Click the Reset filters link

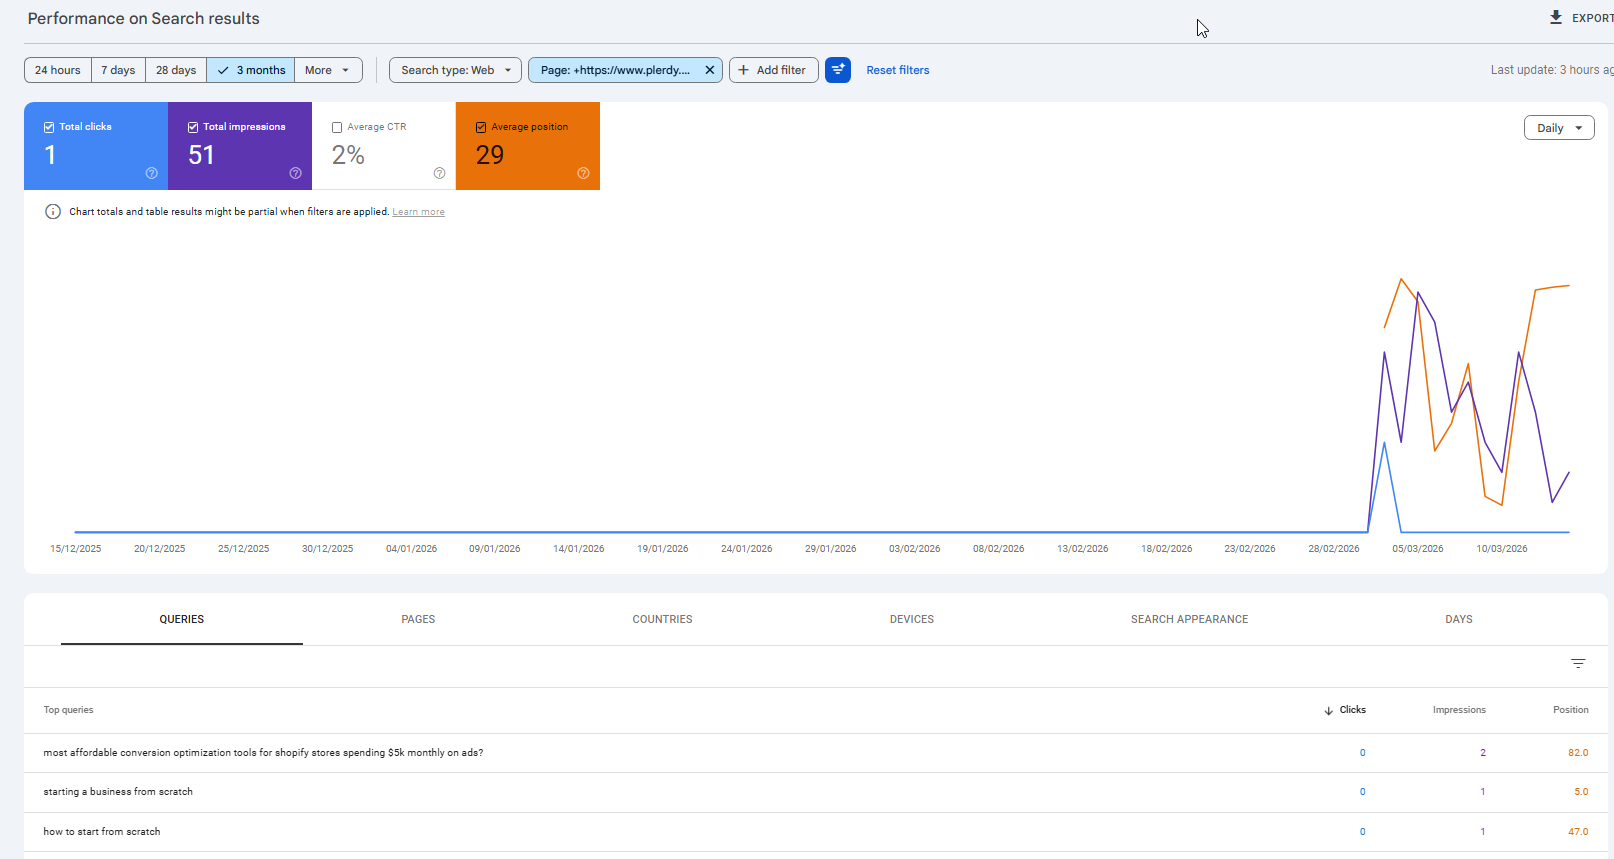[x=898, y=70]
